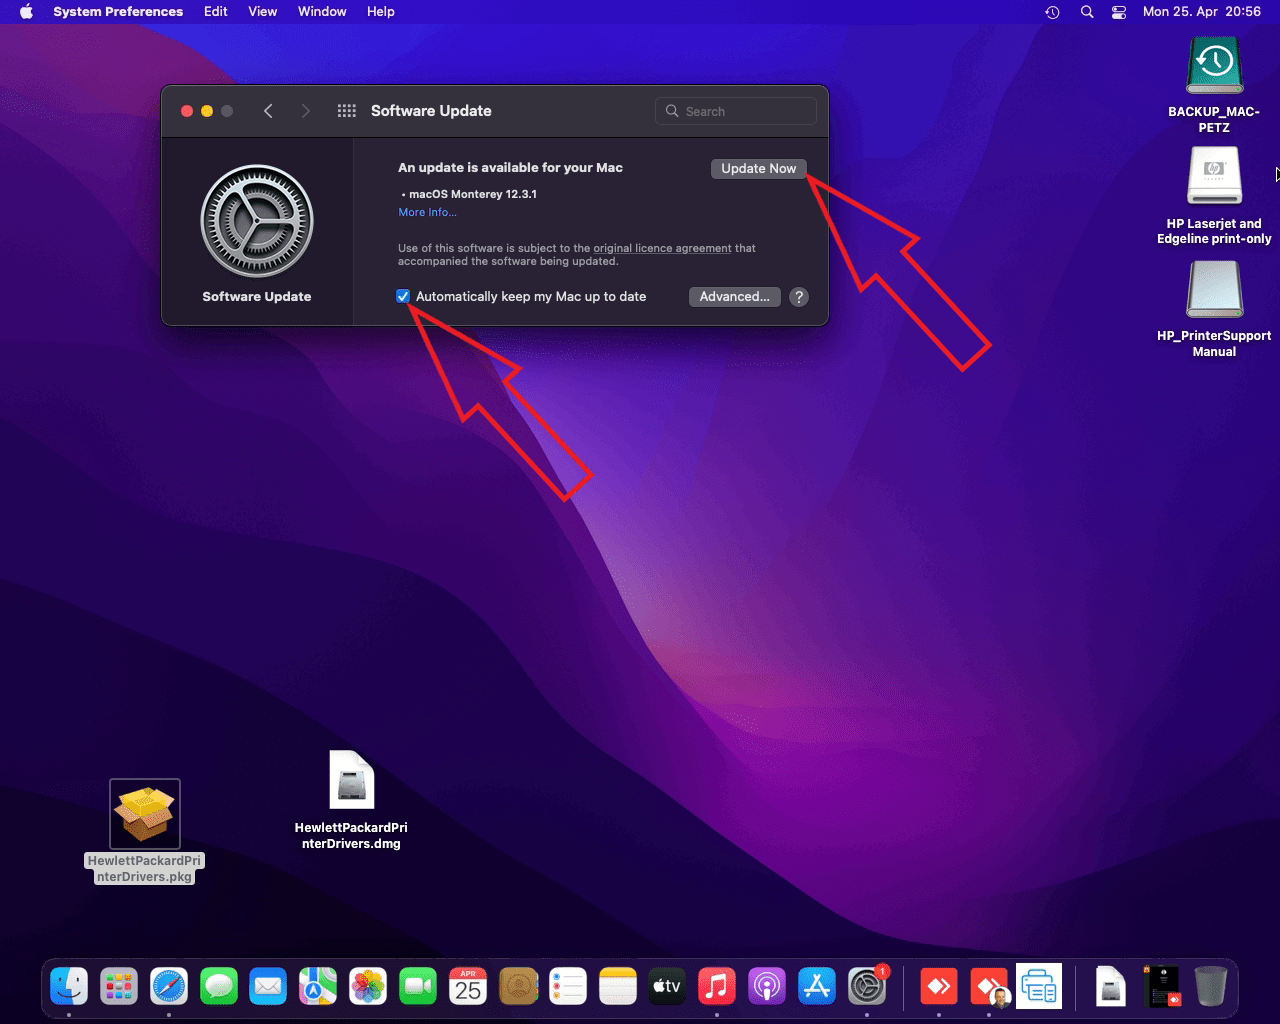
Task: Open Finder from the Dock
Action: [x=69, y=987]
